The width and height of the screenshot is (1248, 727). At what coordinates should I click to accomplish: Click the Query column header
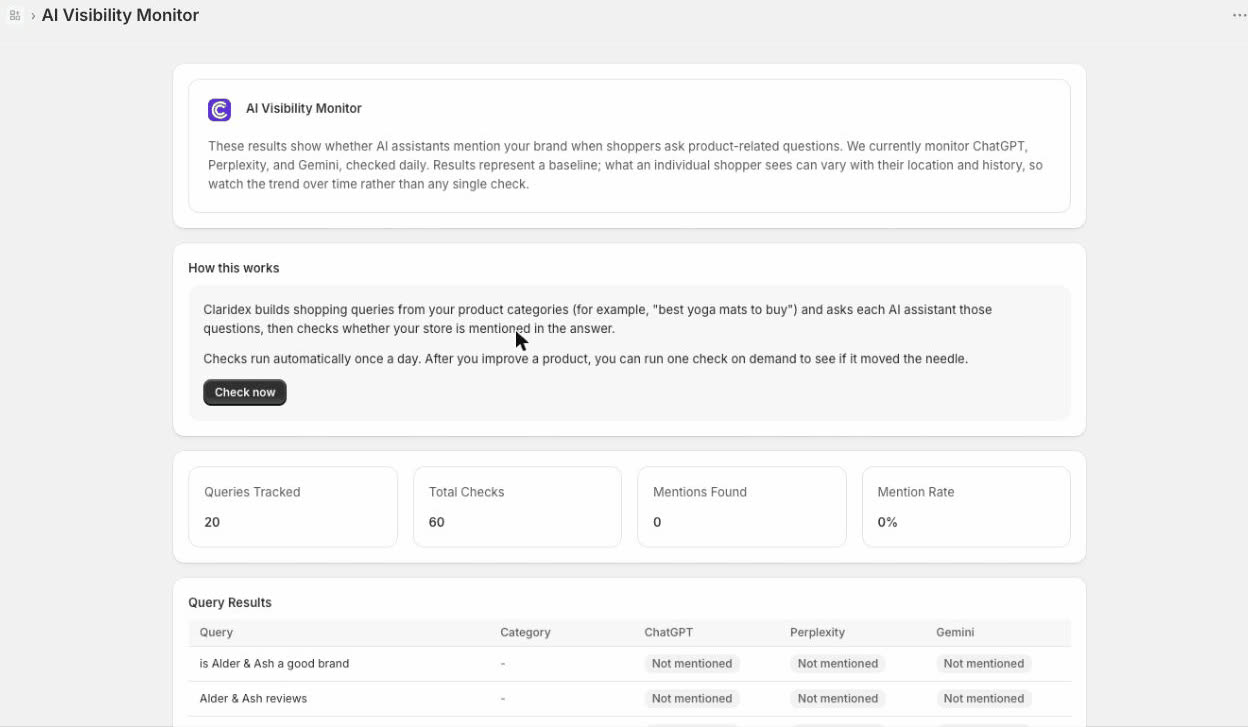[x=216, y=632]
